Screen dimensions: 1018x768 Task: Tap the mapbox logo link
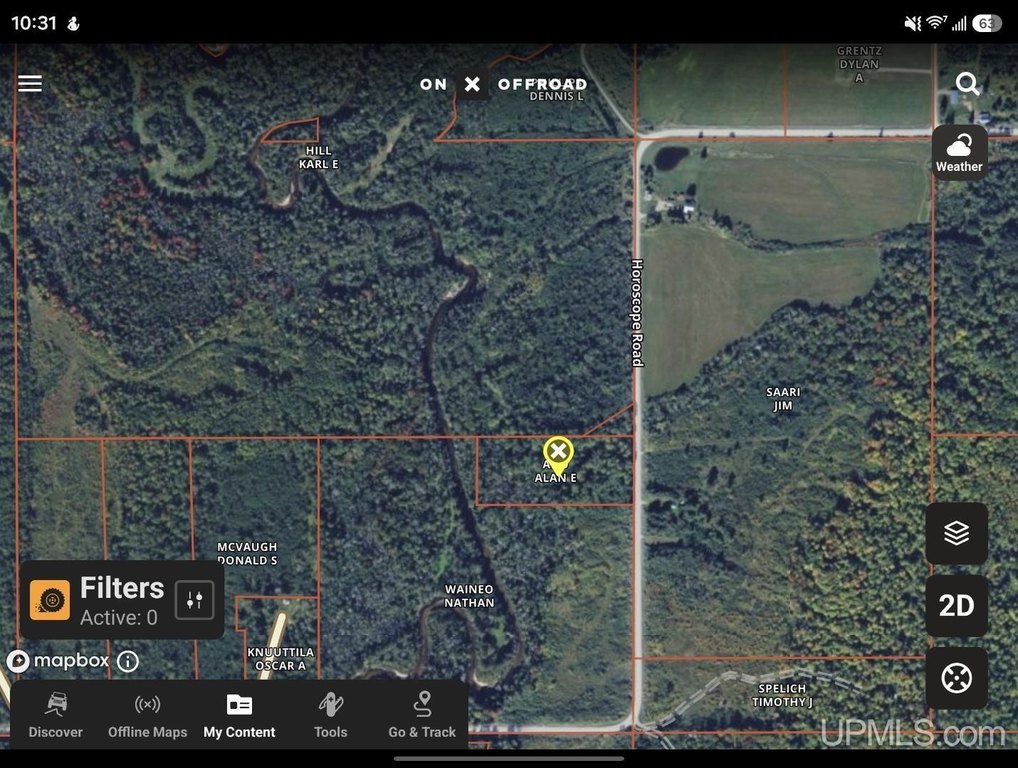click(x=58, y=661)
